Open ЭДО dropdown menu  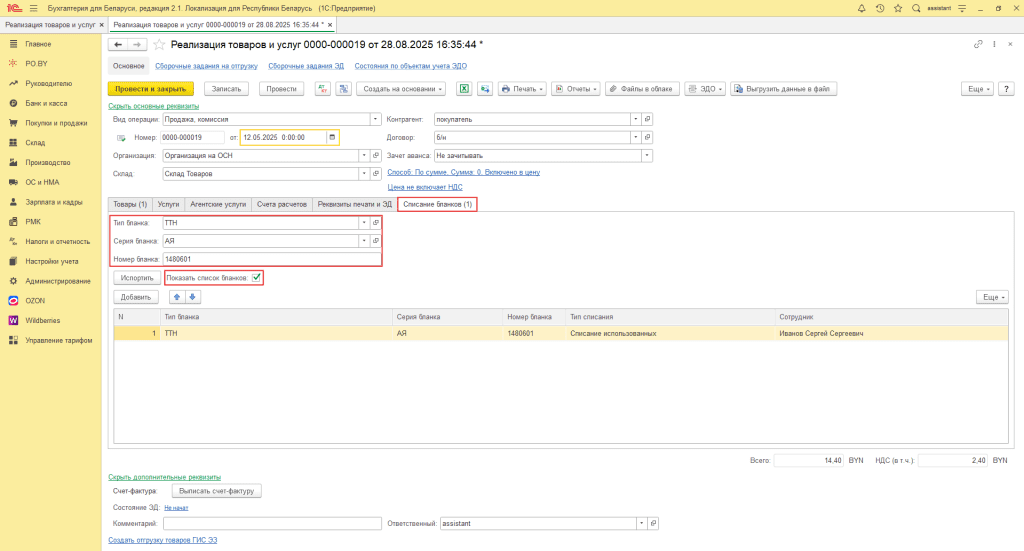point(705,89)
